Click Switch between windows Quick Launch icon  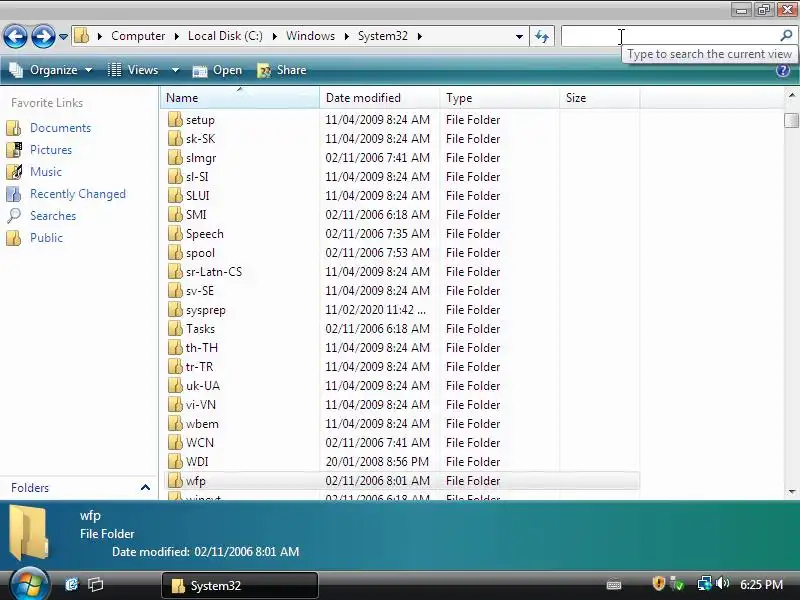95,584
